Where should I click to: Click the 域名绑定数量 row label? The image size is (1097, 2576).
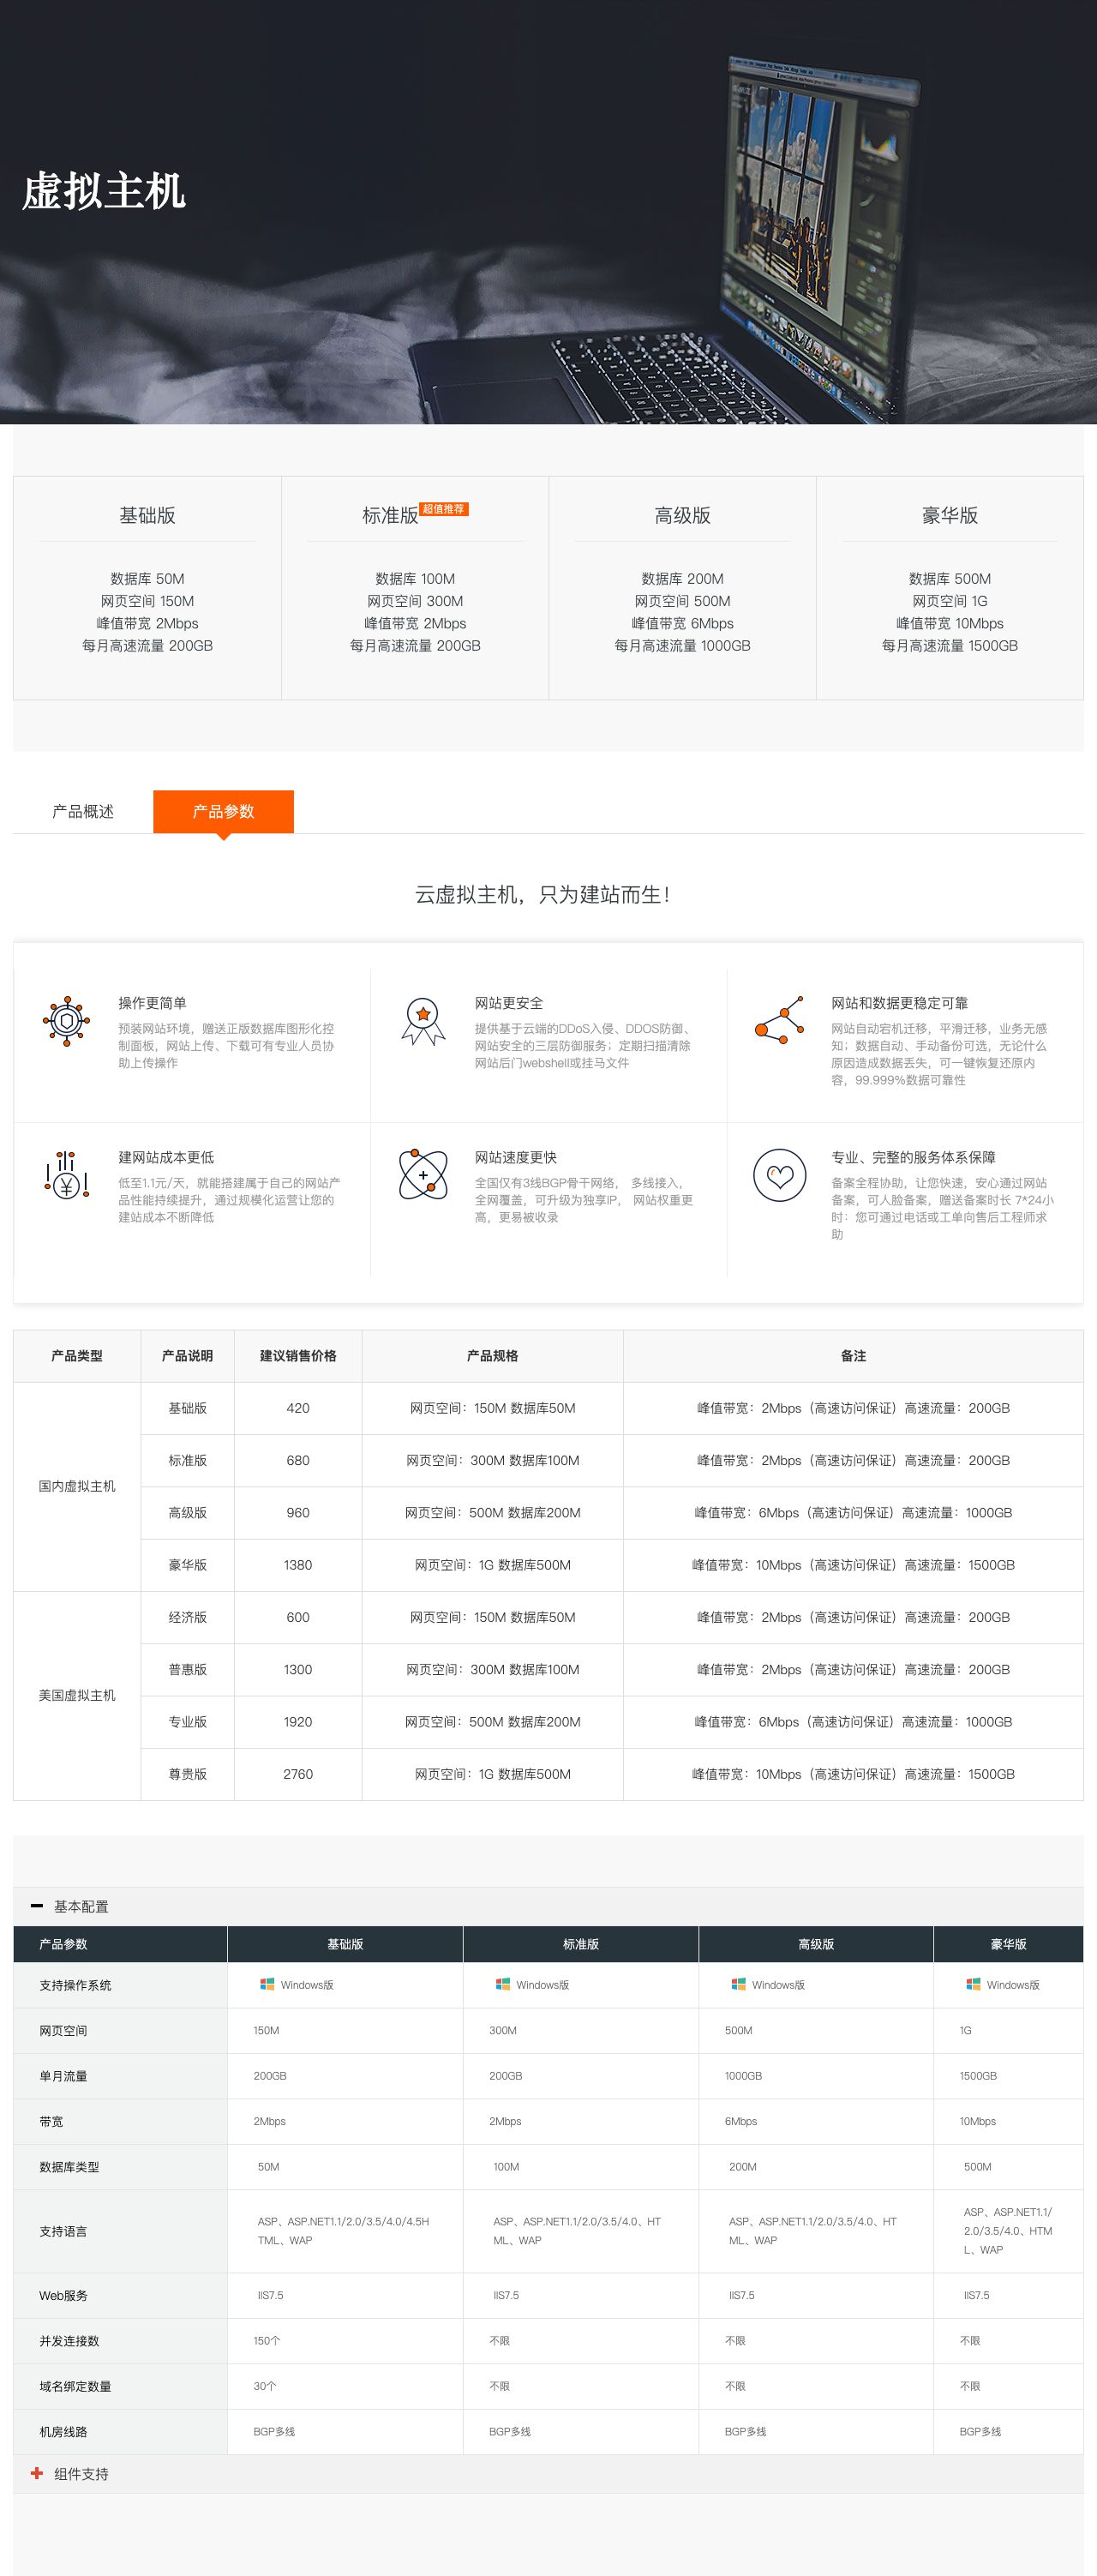(120, 2386)
